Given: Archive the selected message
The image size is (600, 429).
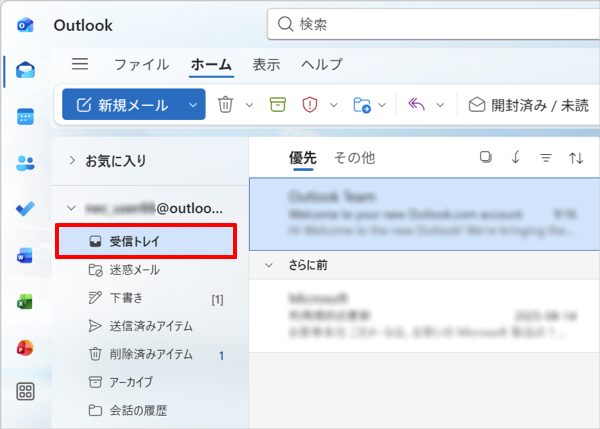Looking at the screenshot, I should [278, 104].
